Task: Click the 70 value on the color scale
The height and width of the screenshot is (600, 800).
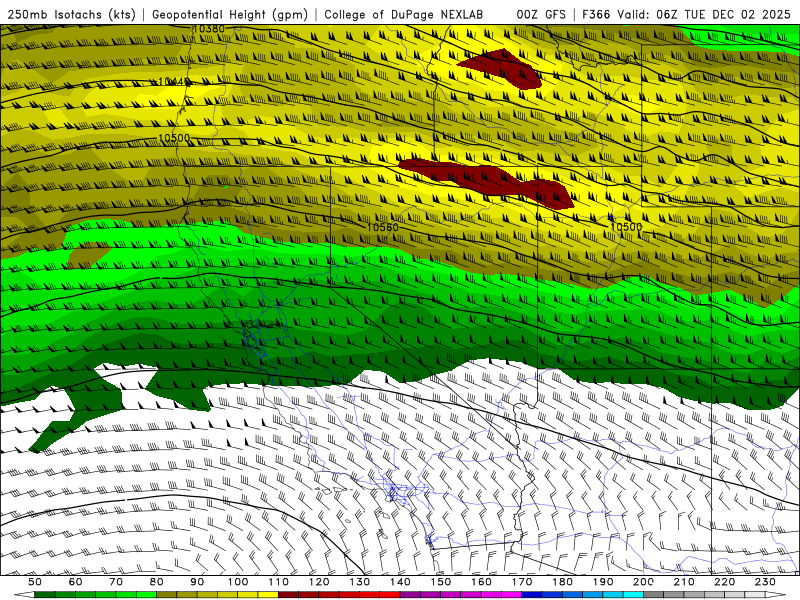Action: click(116, 582)
